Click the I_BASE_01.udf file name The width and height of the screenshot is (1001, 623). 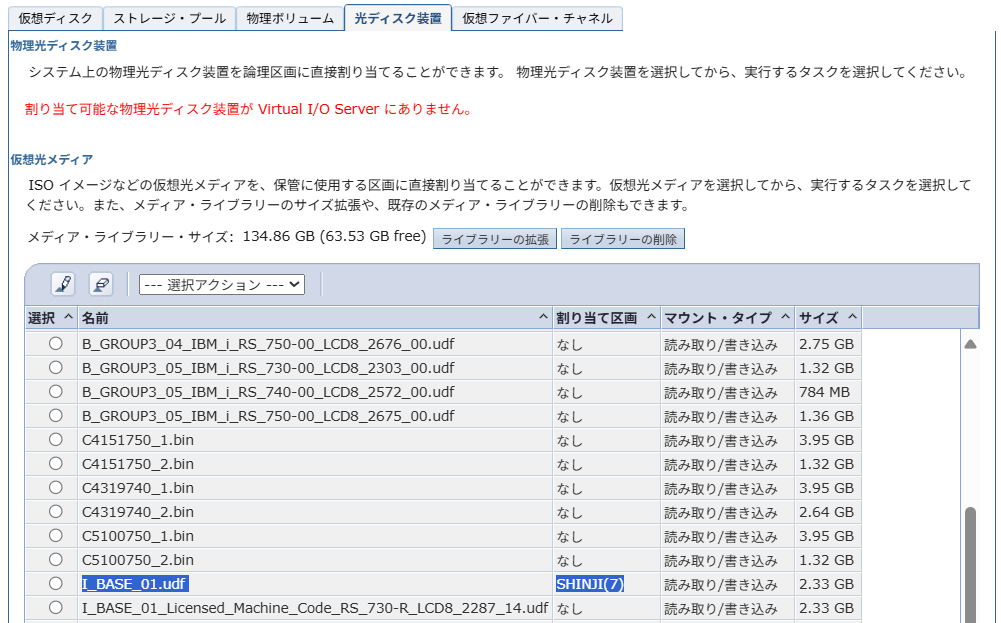[135, 584]
